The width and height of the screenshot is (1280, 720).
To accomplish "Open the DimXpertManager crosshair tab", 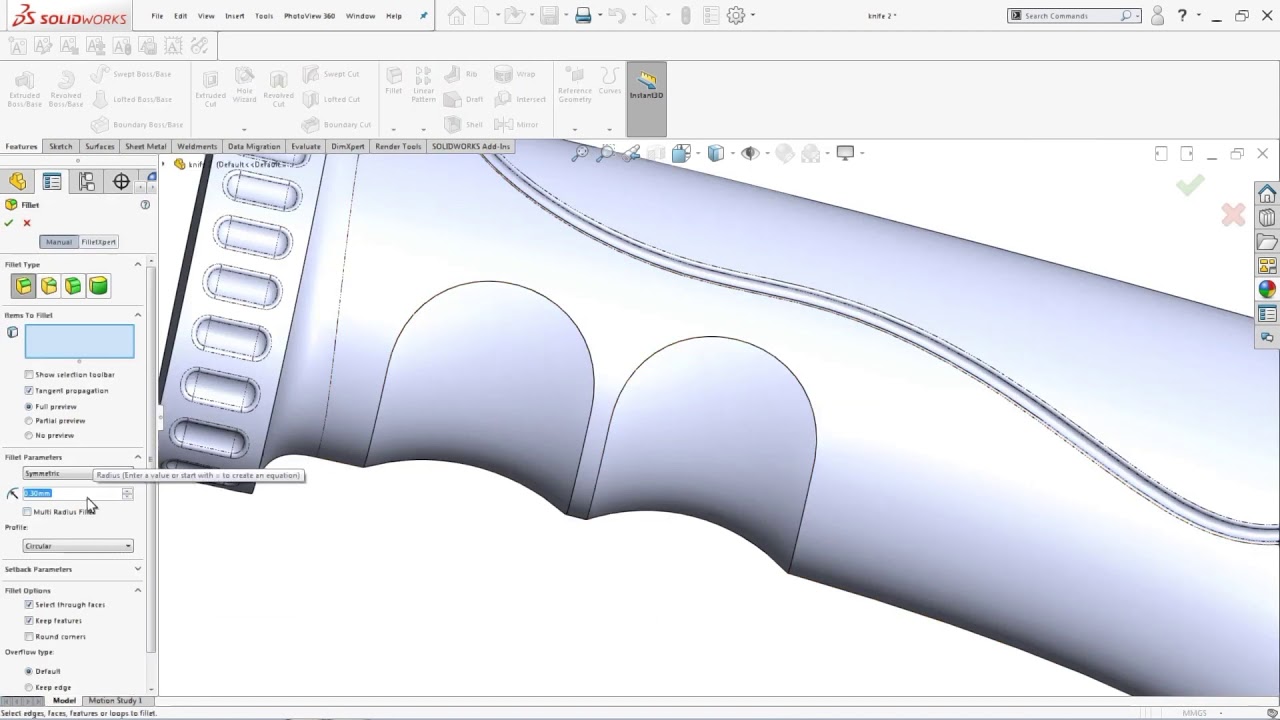I will [x=121, y=181].
